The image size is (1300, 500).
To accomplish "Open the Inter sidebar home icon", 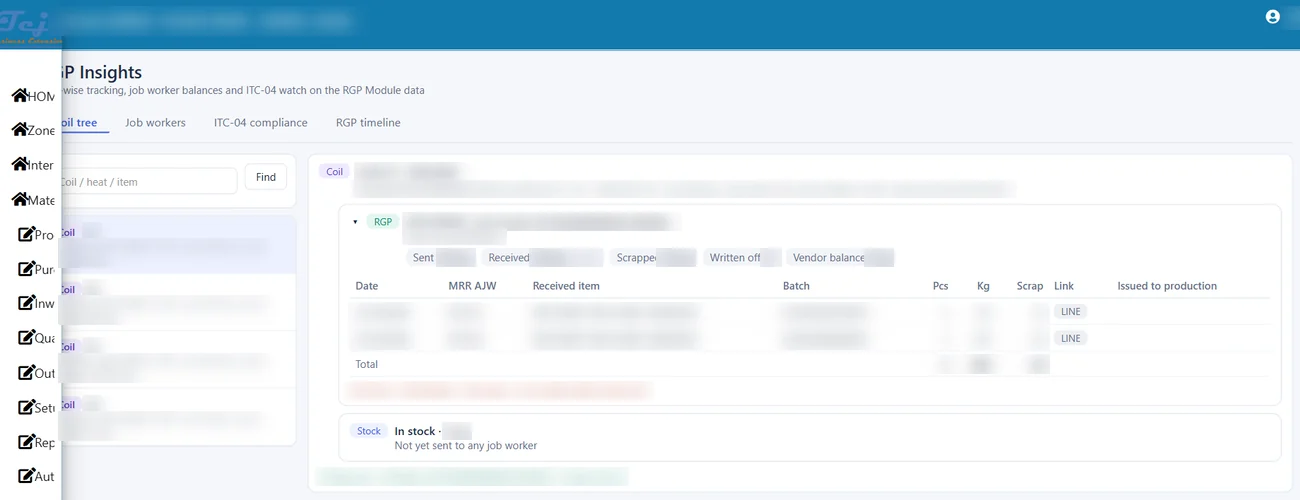I will pyautogui.click(x=19, y=165).
